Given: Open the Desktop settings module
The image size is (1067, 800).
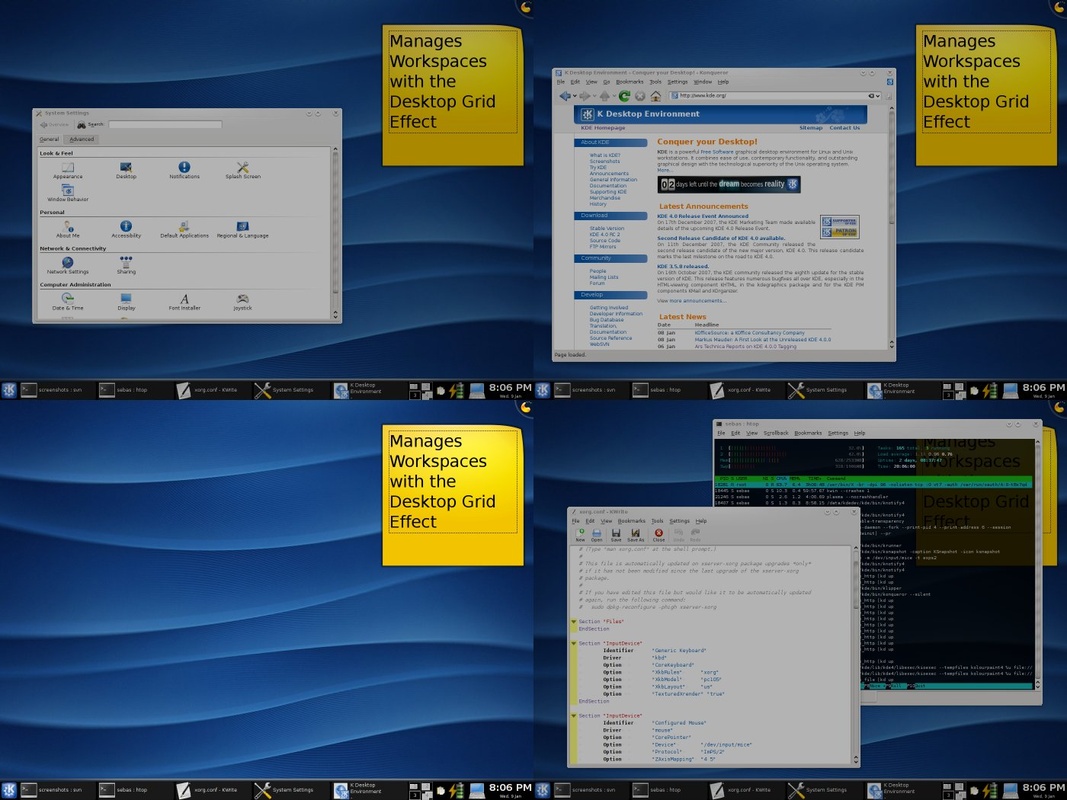Looking at the screenshot, I should pos(126,170).
